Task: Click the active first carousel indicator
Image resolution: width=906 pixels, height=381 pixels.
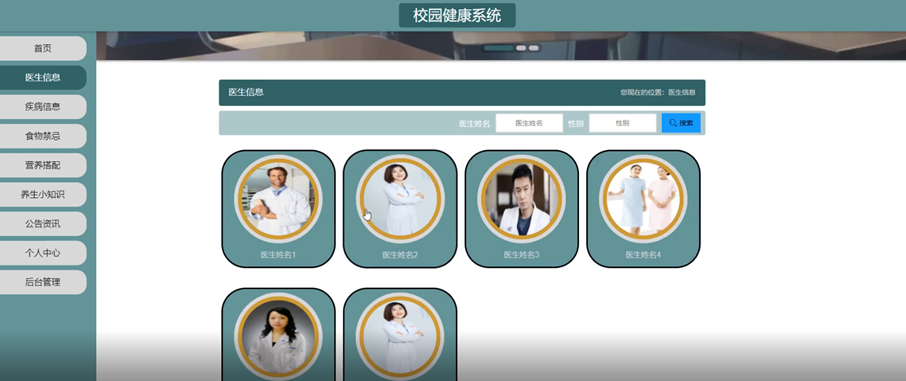Action: 499,48
